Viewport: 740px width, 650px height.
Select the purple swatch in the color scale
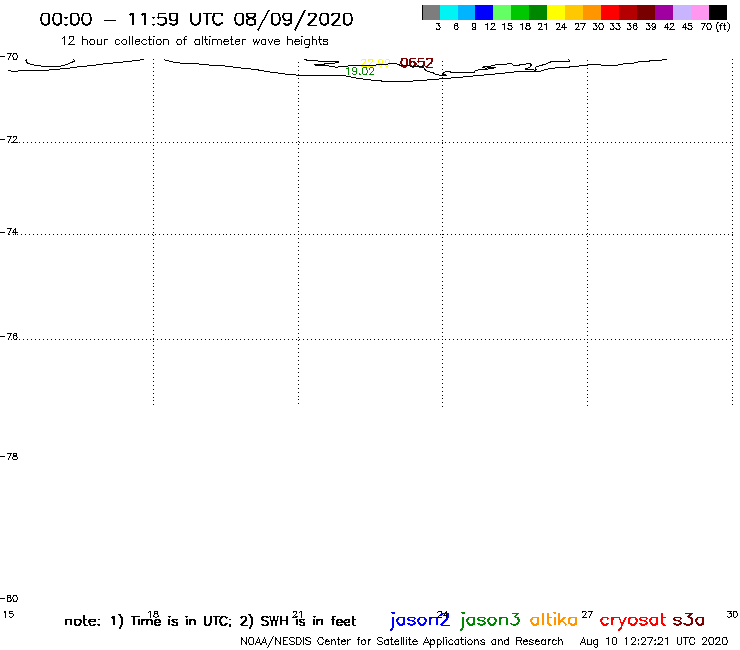(x=664, y=12)
